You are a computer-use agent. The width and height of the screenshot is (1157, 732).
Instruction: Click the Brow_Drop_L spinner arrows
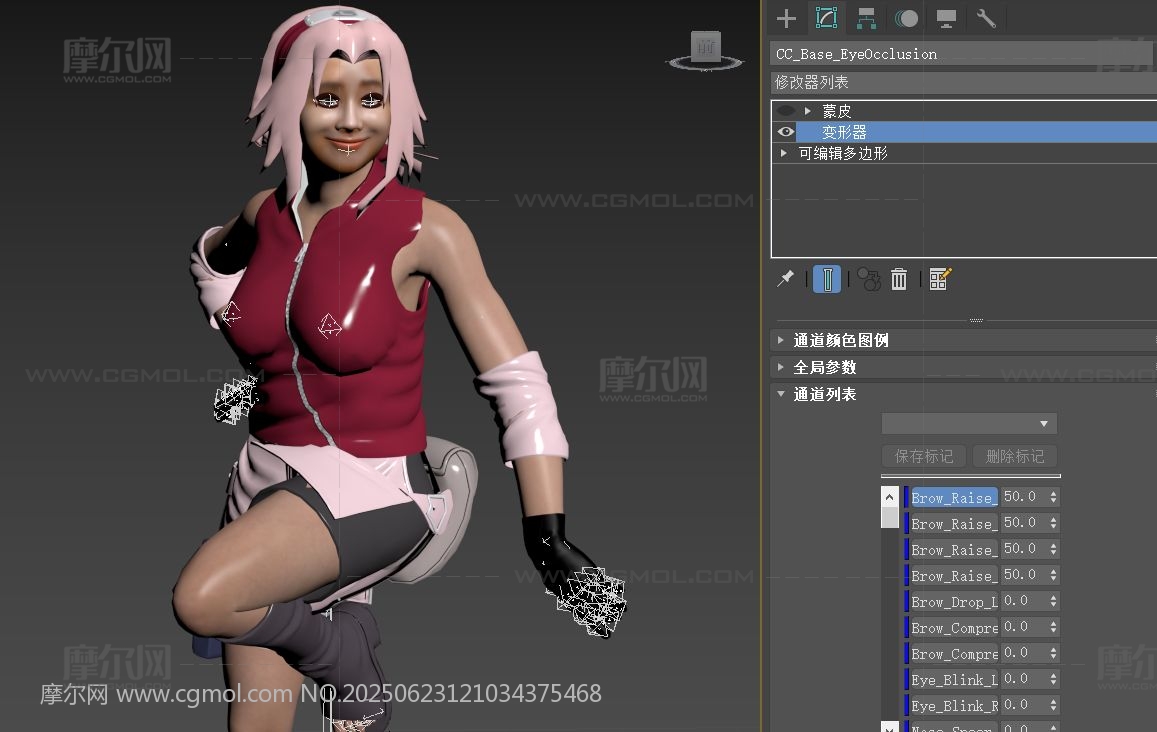point(1054,601)
